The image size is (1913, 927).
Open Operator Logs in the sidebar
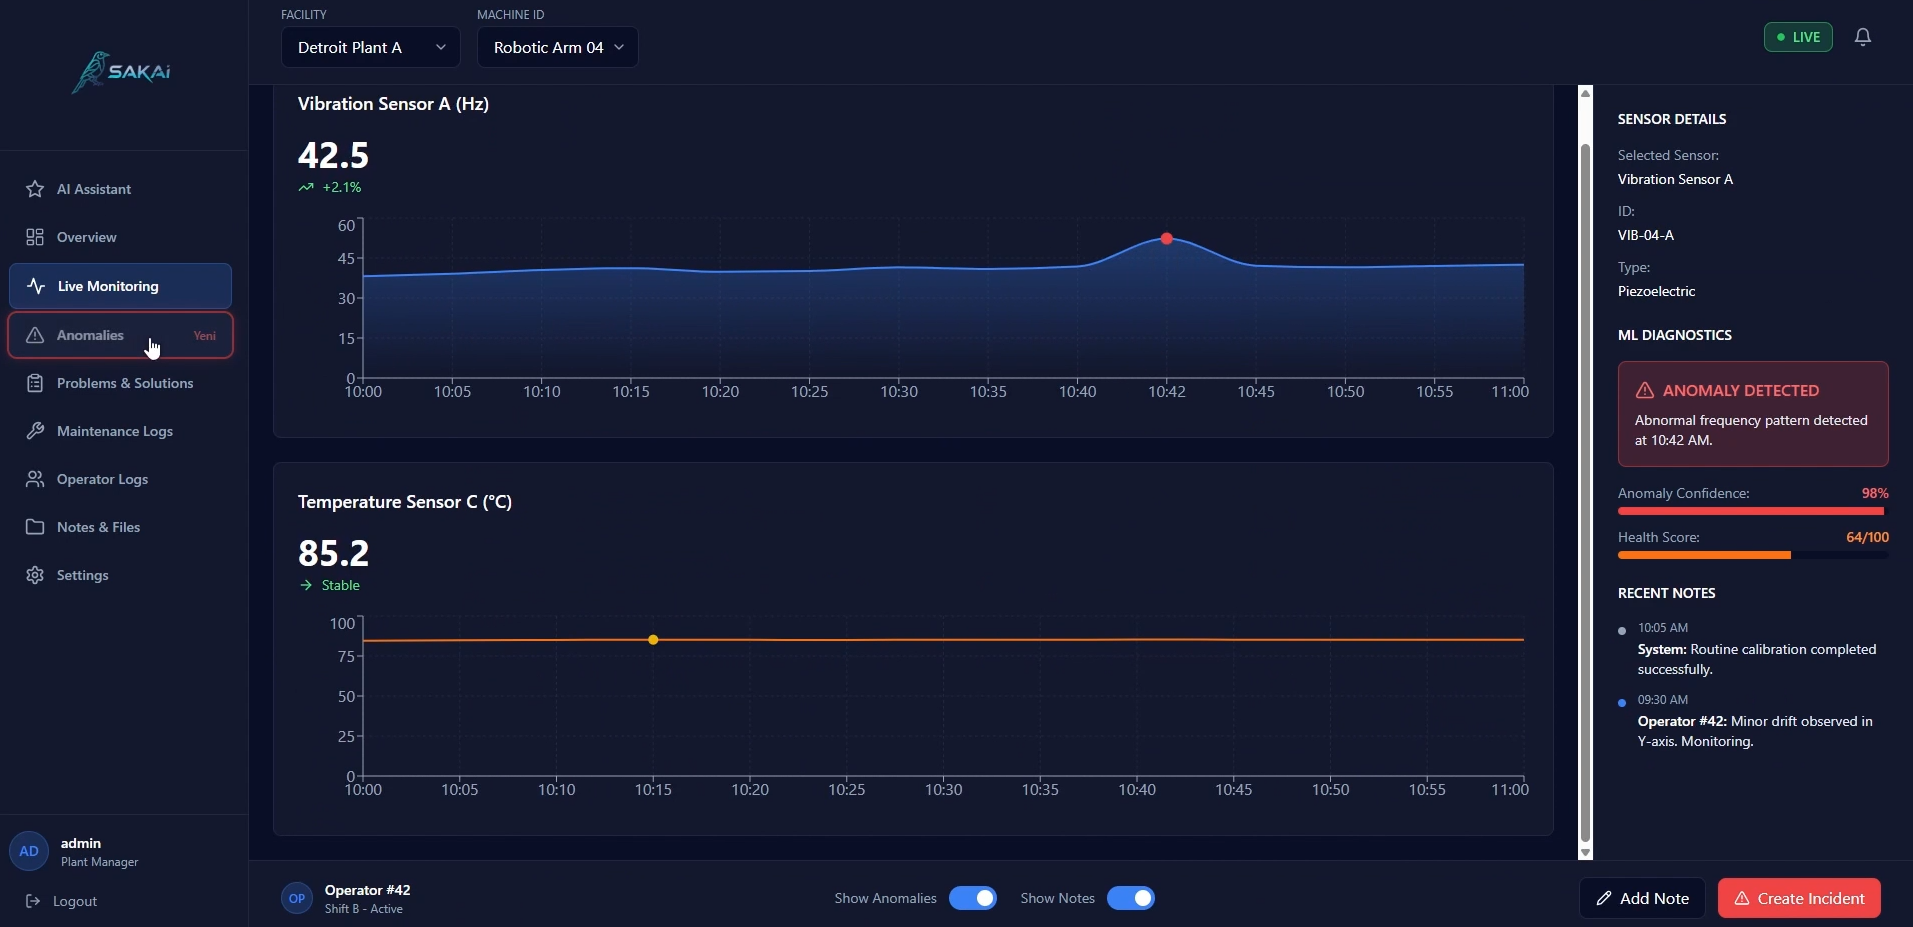click(x=102, y=479)
